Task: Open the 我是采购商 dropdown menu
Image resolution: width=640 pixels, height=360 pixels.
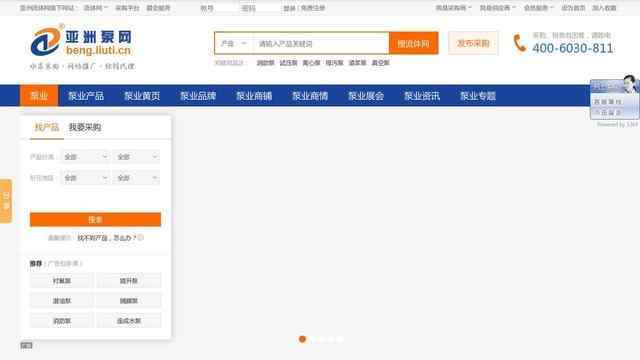Action: point(453,8)
